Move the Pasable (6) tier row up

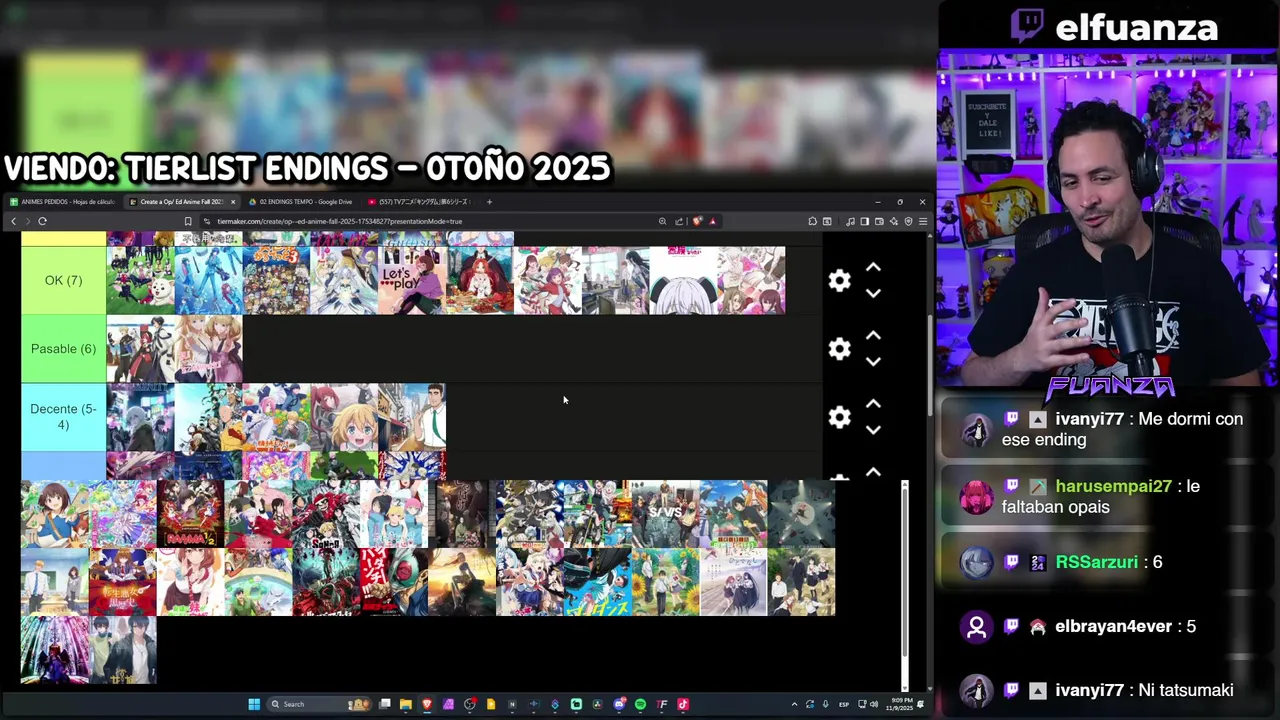coord(873,336)
